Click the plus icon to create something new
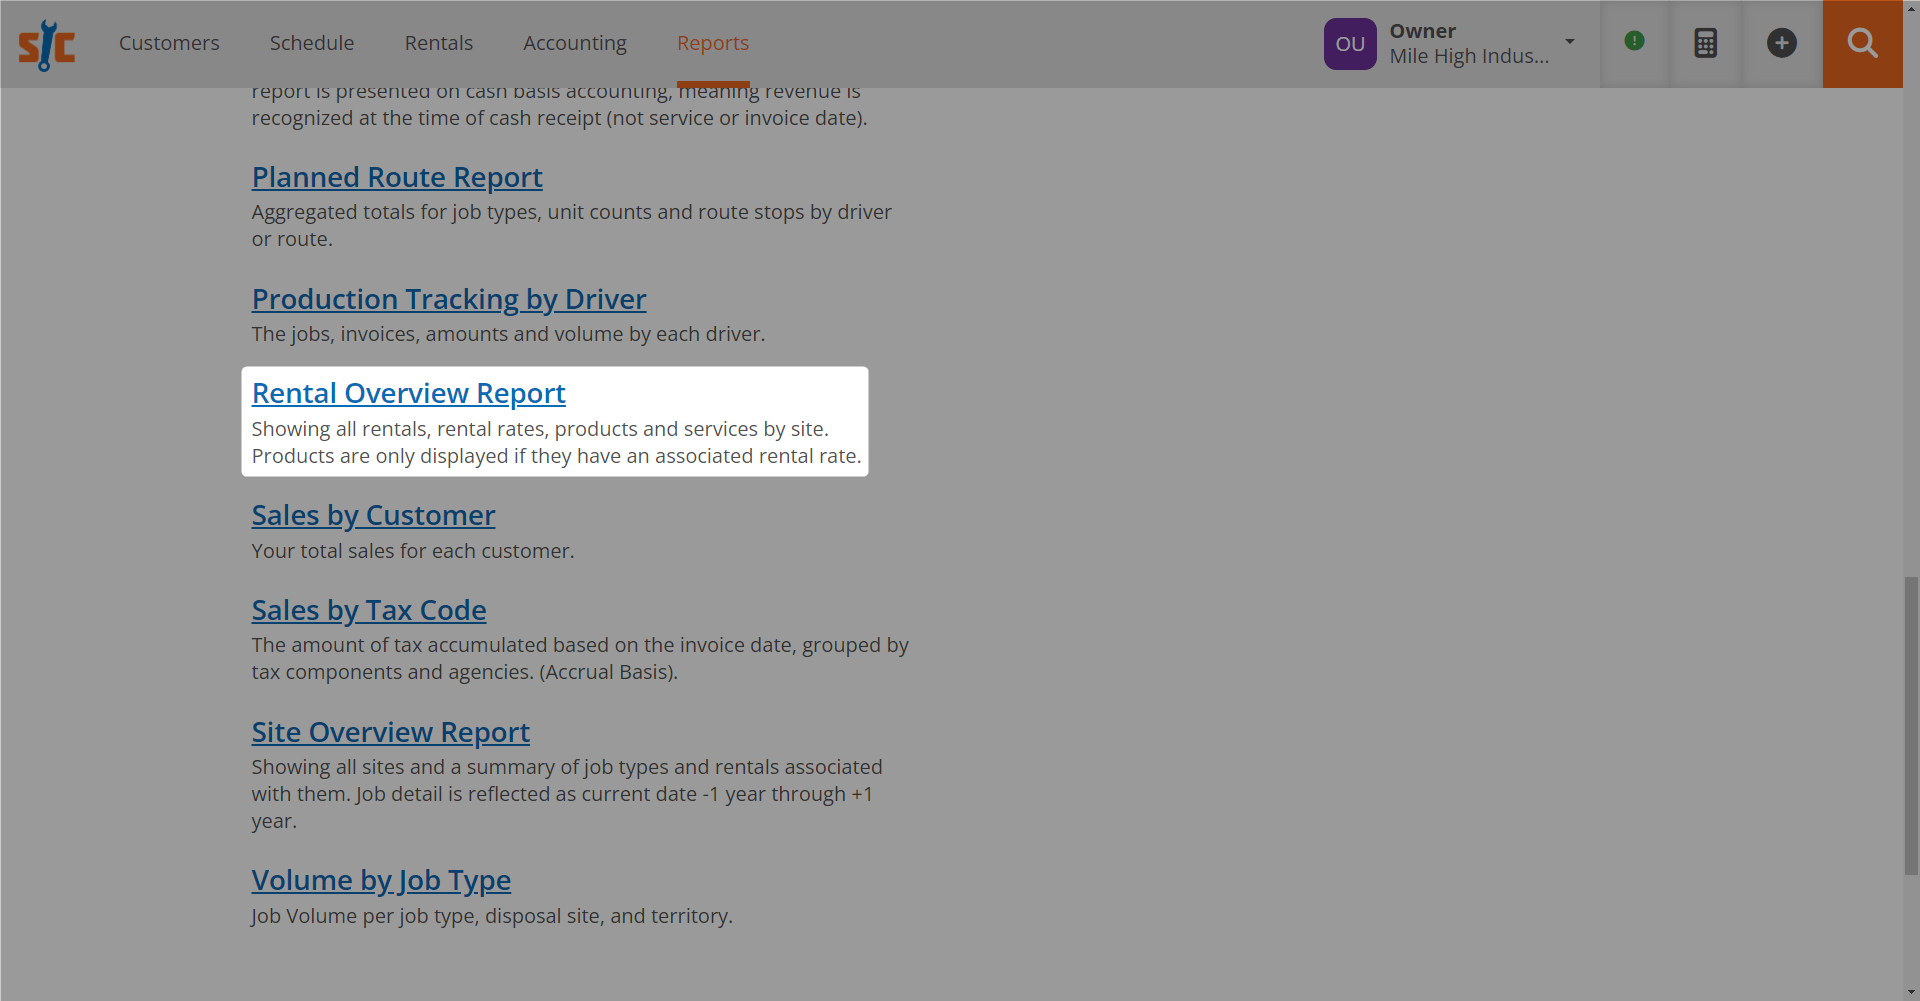This screenshot has height=1001, width=1920. 1782,42
